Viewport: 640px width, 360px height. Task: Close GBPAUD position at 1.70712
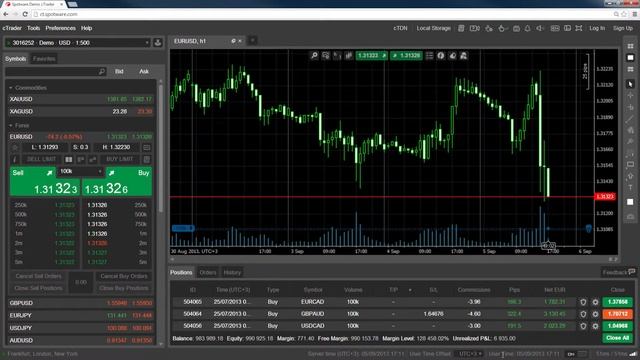(x=617, y=314)
